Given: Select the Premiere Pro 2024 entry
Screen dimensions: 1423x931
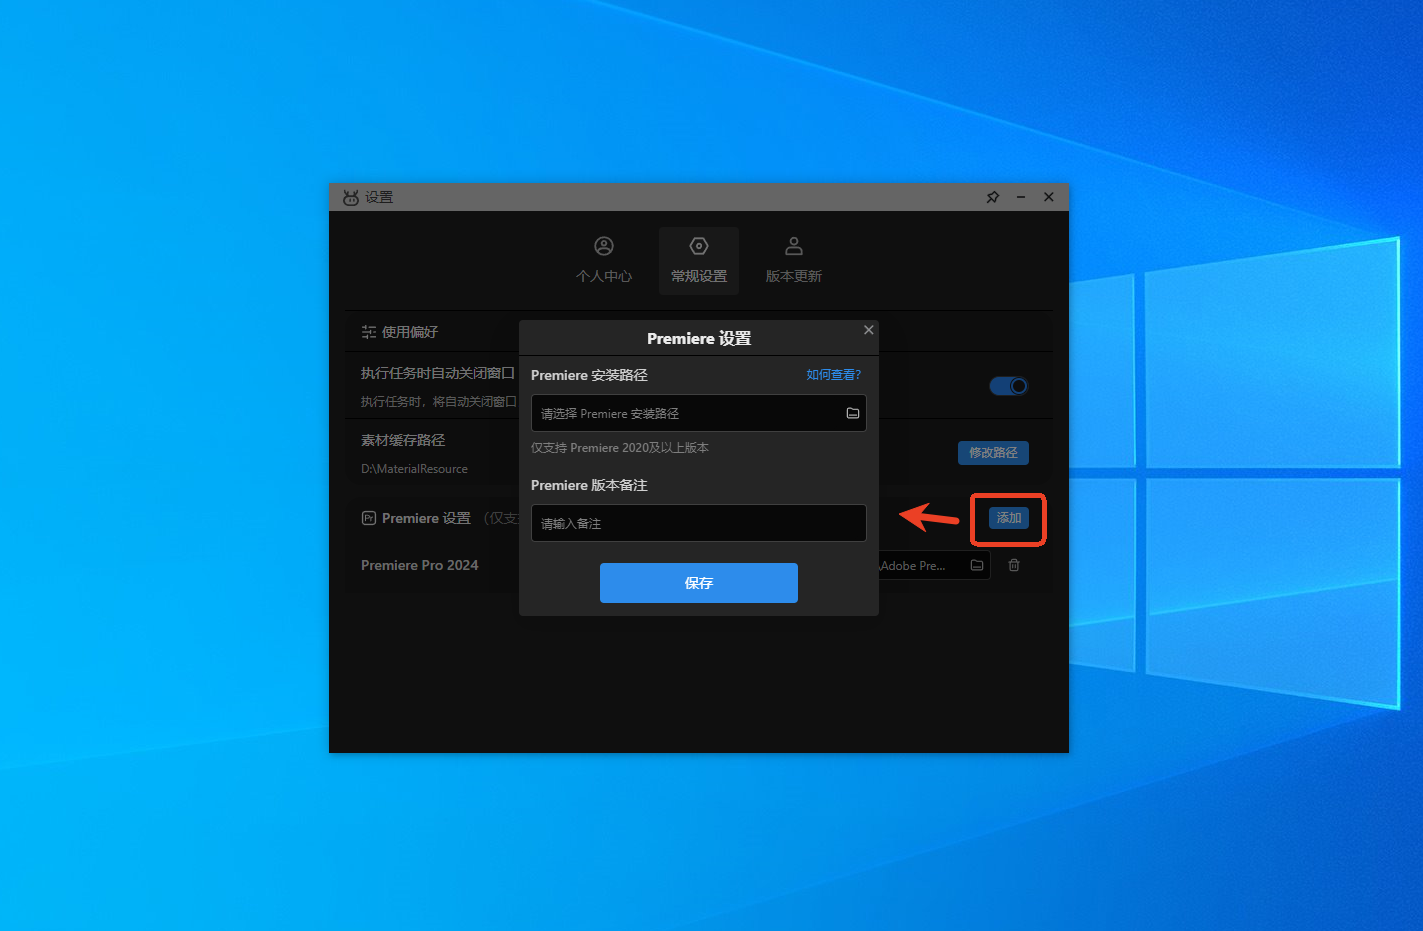Looking at the screenshot, I should pos(420,565).
